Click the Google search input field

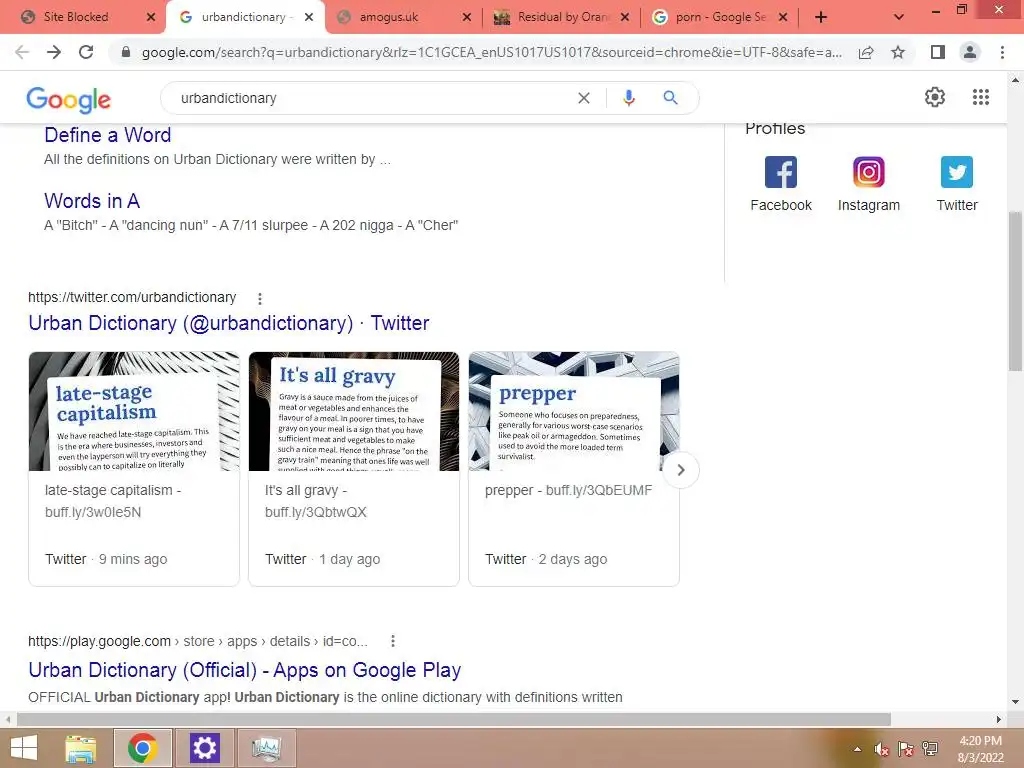point(372,98)
